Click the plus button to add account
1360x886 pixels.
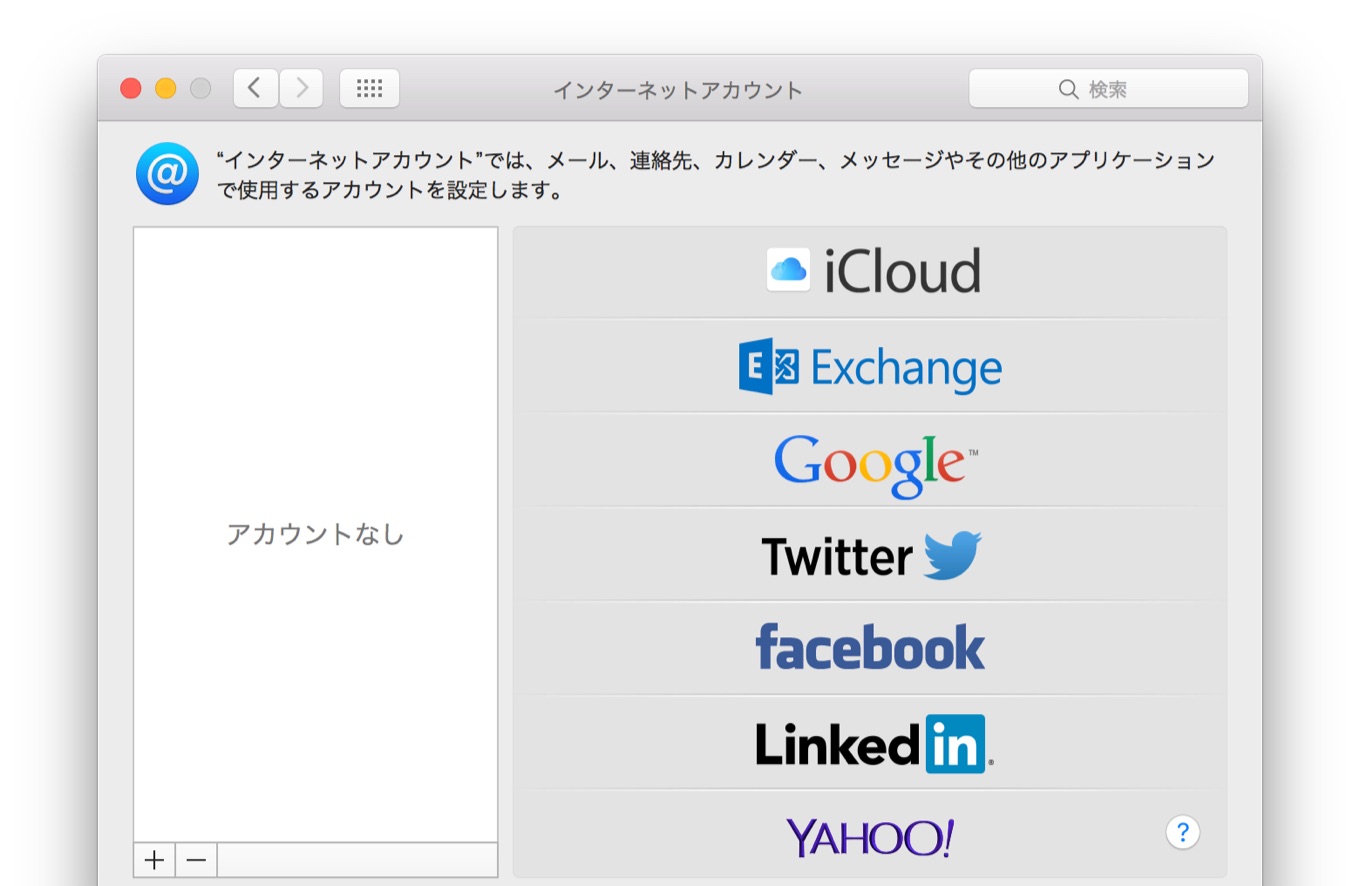pyautogui.click(x=154, y=860)
